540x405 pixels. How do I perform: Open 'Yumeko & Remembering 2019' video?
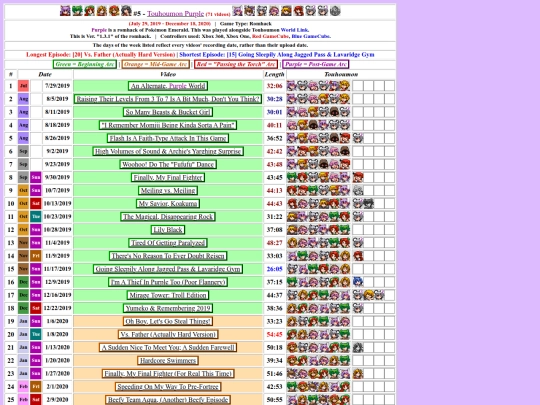(x=168, y=308)
